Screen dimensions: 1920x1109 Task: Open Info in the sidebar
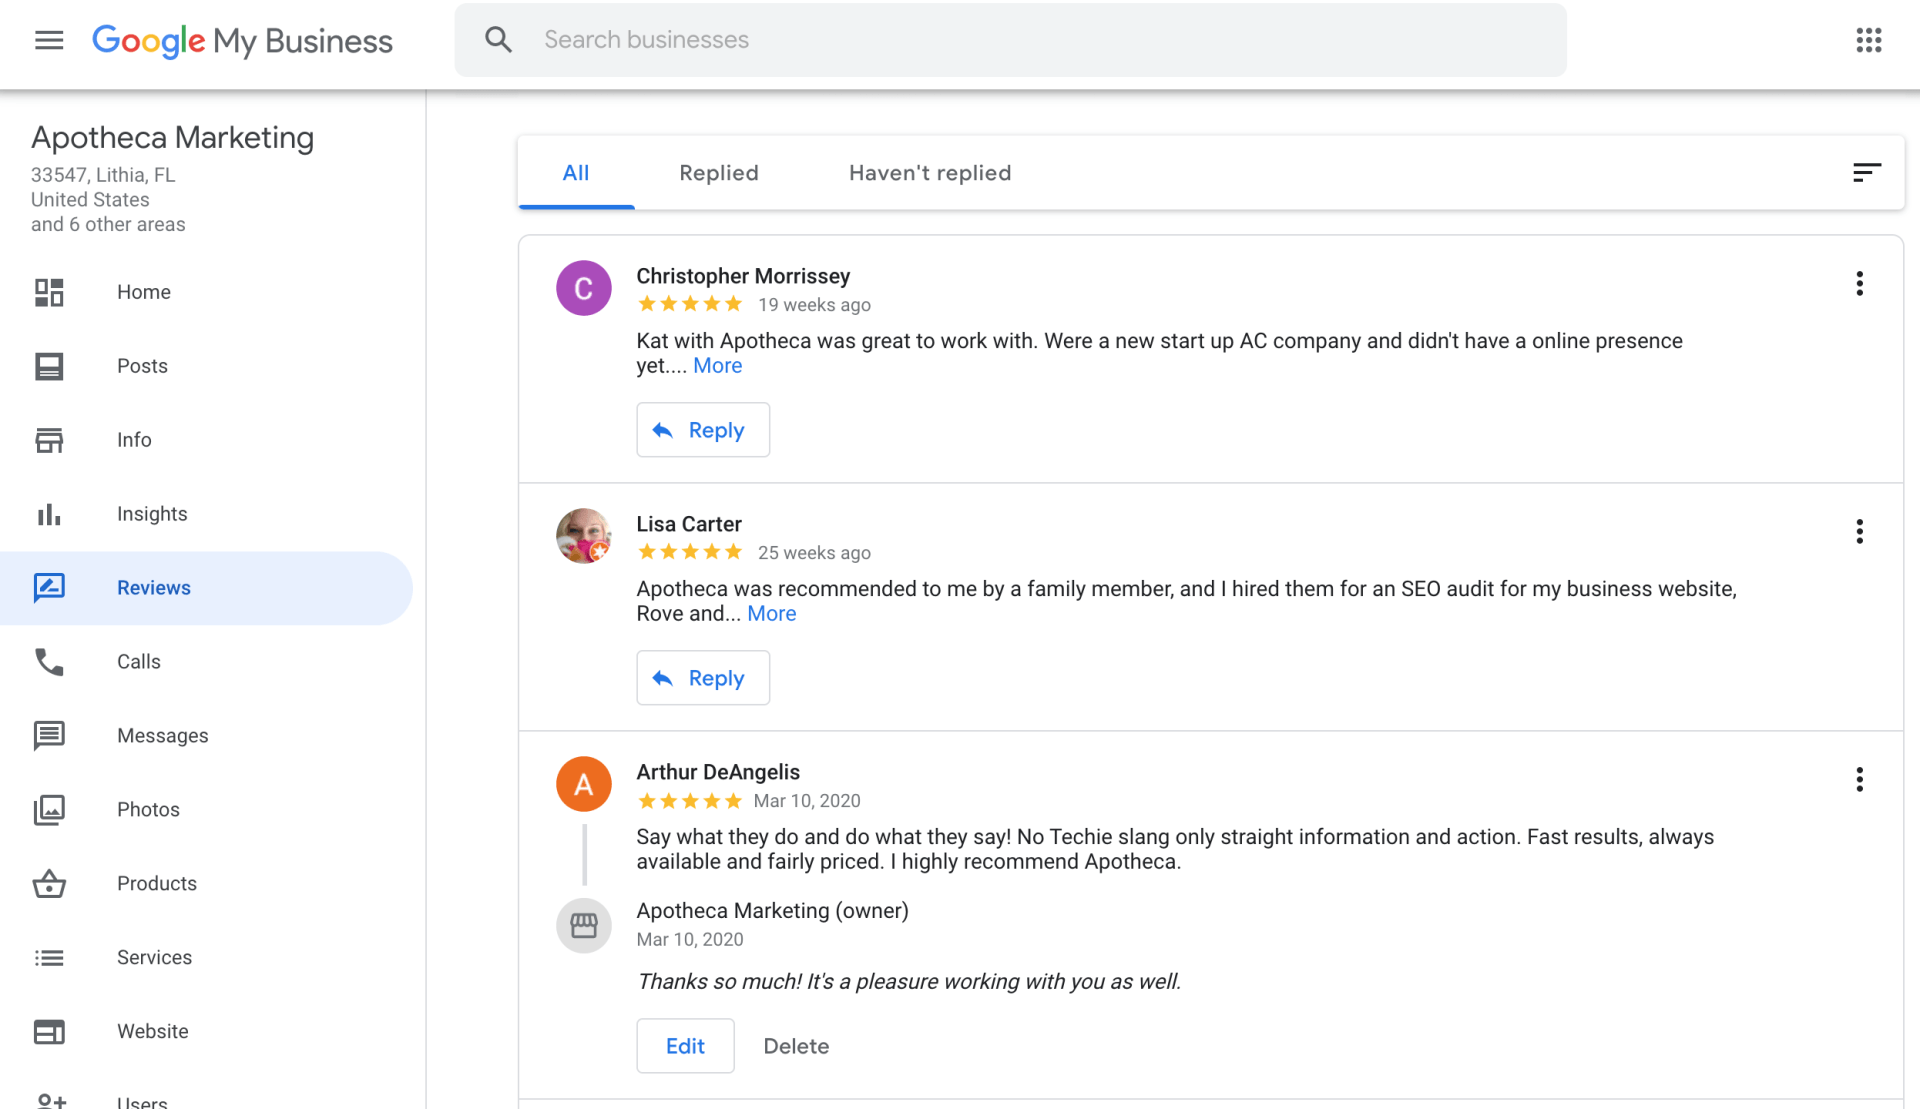point(206,440)
